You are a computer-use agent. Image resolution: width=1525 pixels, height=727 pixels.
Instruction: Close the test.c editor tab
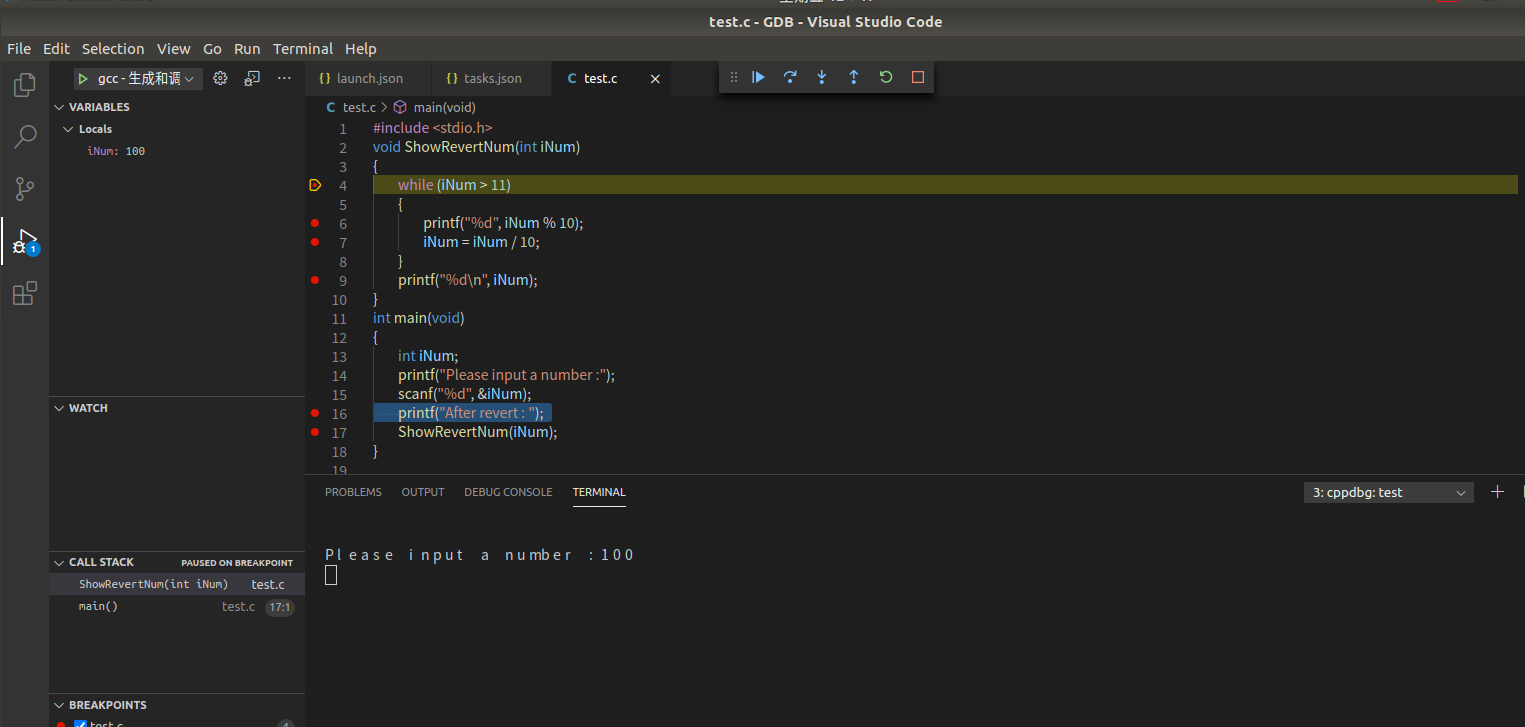click(655, 79)
